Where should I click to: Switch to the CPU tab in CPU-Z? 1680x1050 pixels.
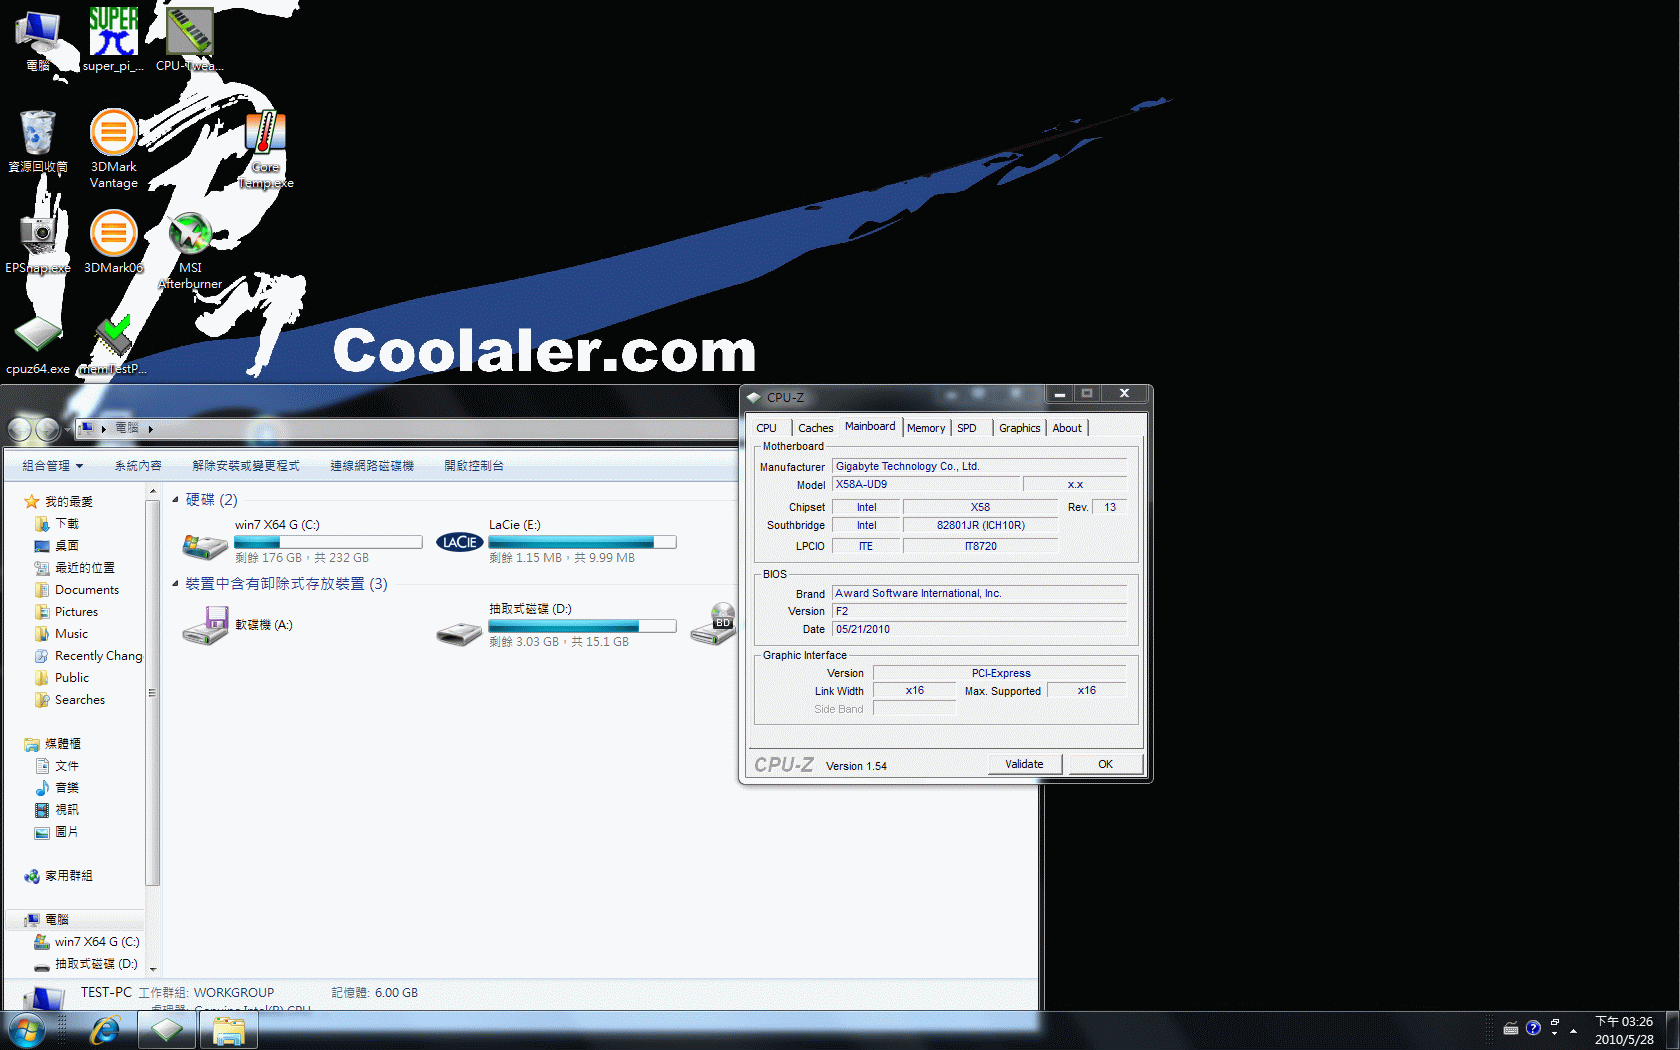(767, 428)
